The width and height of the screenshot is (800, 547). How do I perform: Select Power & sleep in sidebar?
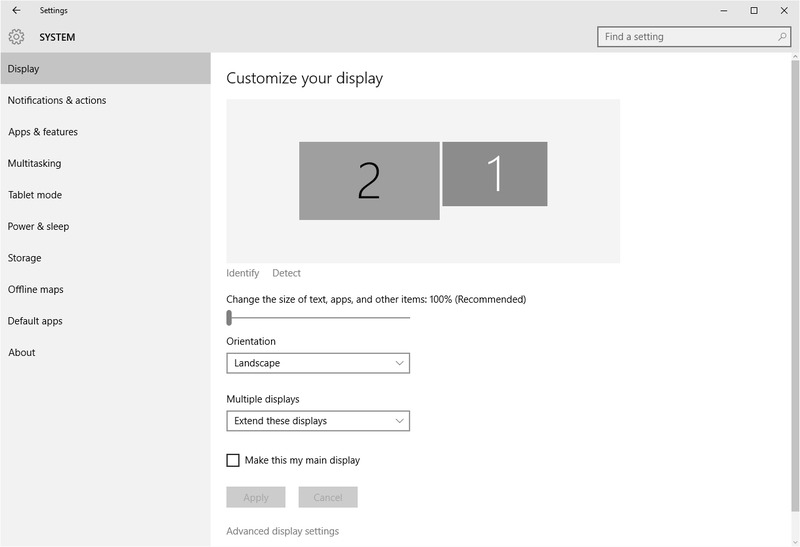pos(39,226)
